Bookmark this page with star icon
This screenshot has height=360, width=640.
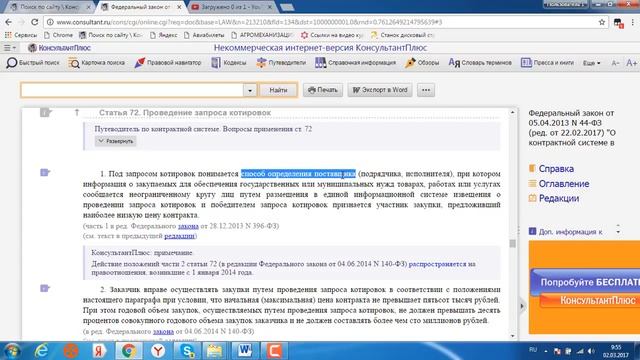pyautogui.click(x=602, y=22)
